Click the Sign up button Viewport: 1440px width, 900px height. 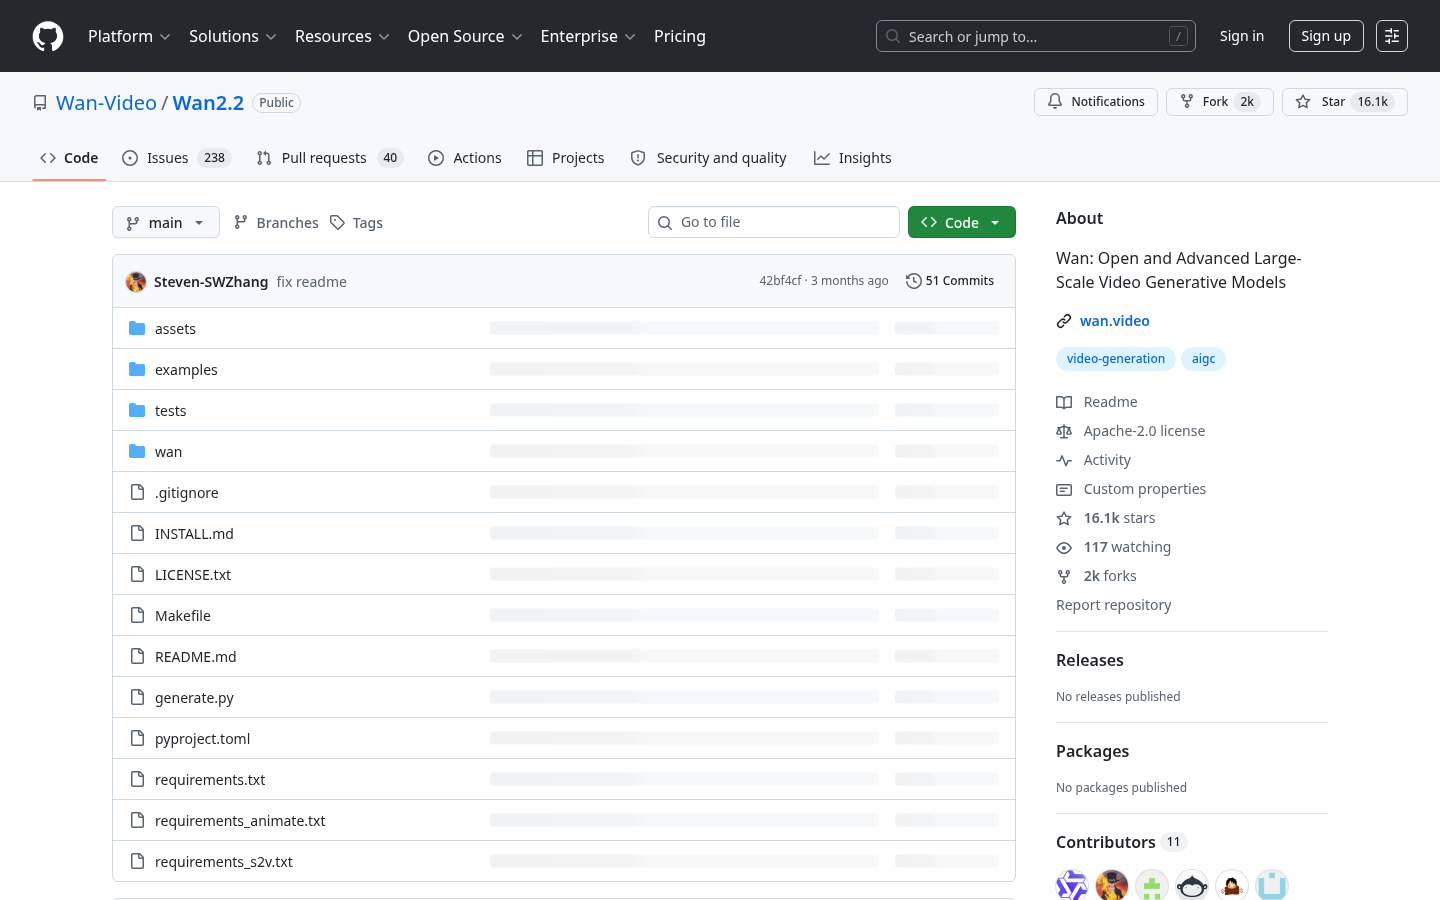(x=1326, y=36)
